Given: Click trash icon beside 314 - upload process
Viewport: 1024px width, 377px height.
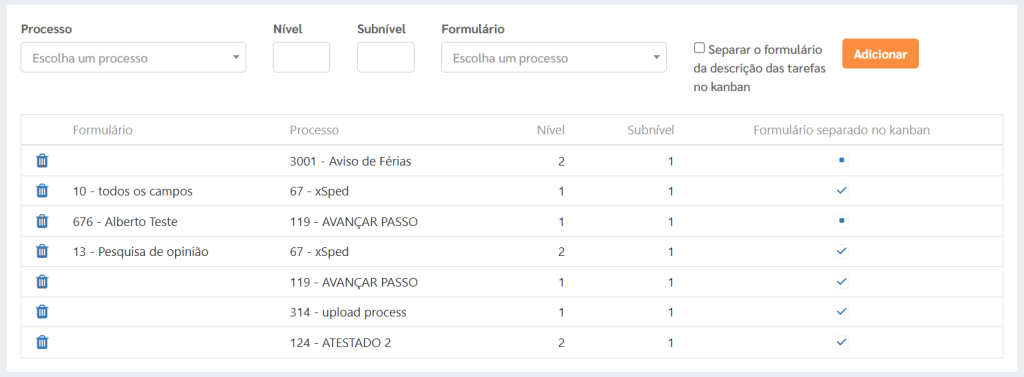Looking at the screenshot, I should 42,312.
